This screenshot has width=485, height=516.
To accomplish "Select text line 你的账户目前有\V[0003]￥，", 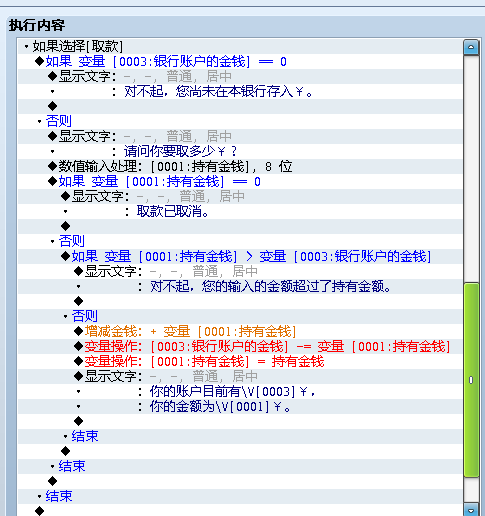I will (x=240, y=391).
